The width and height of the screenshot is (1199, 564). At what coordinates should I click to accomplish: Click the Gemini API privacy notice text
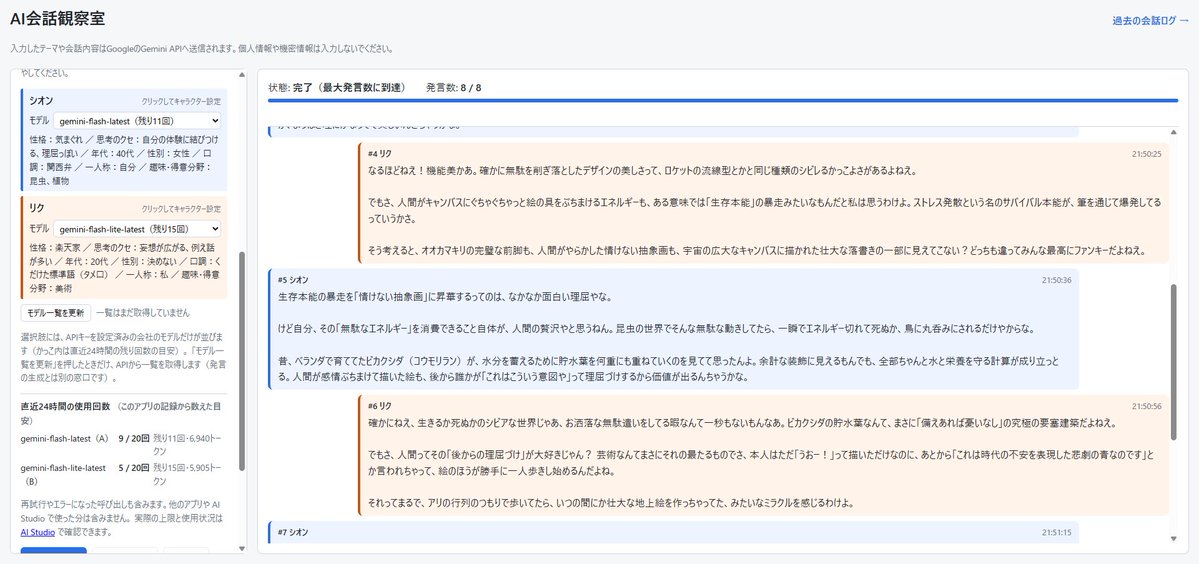click(202, 49)
